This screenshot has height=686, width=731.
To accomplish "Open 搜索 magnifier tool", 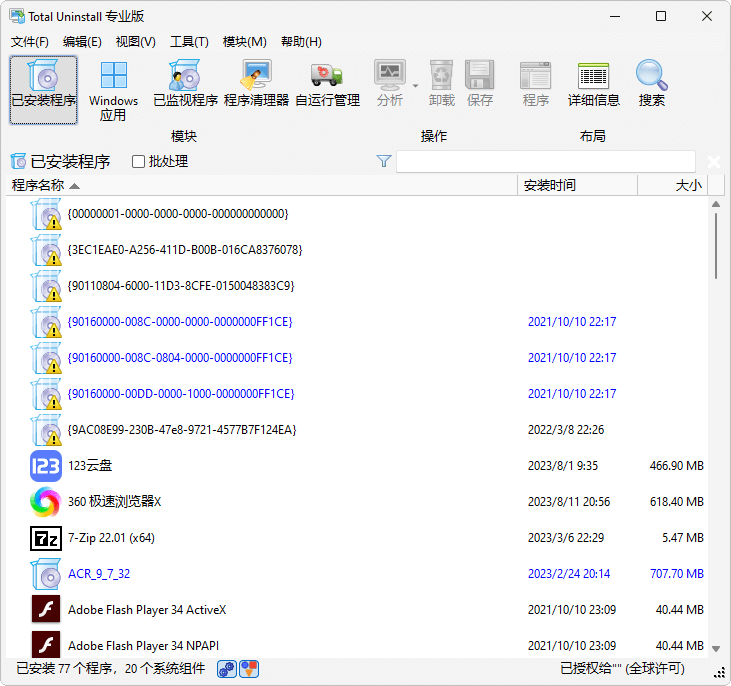I will point(651,83).
